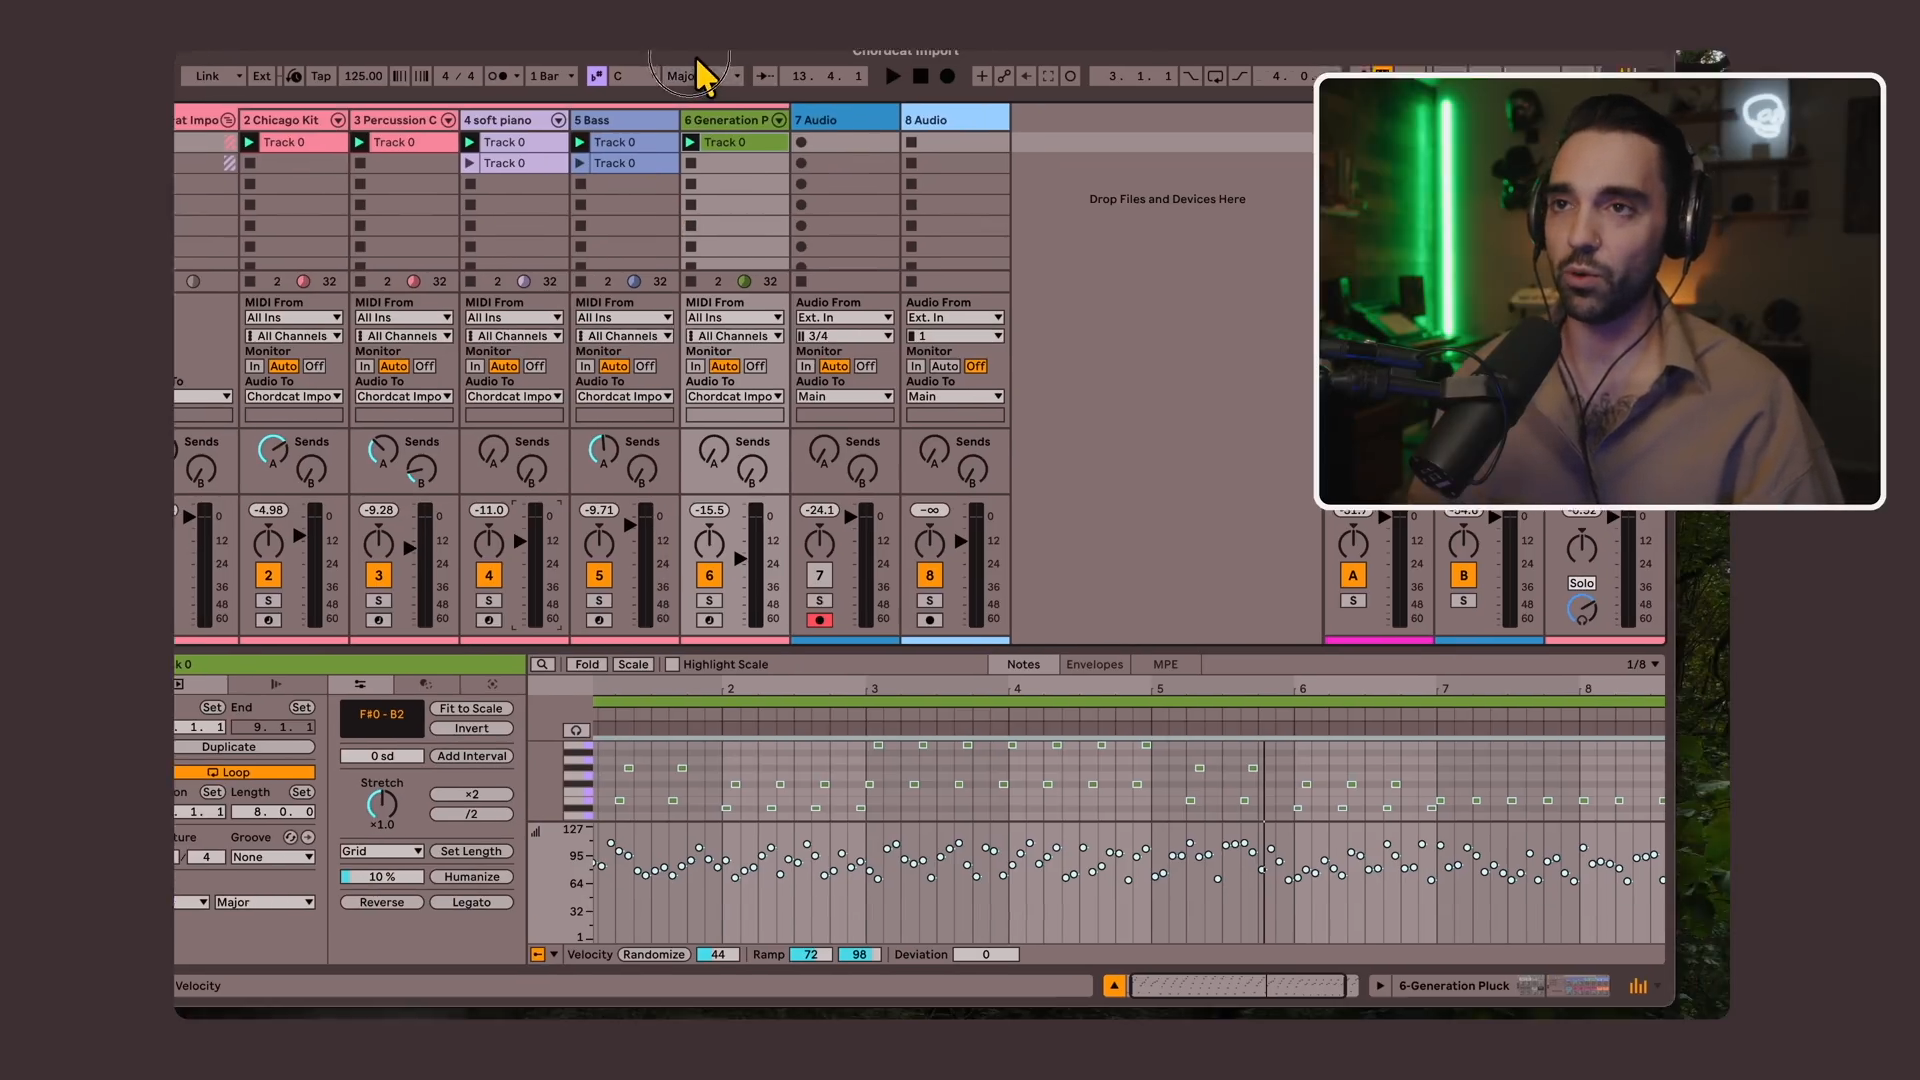The height and width of the screenshot is (1080, 1920).
Task: Enable the Highlight Scale checkbox
Action: (x=672, y=664)
